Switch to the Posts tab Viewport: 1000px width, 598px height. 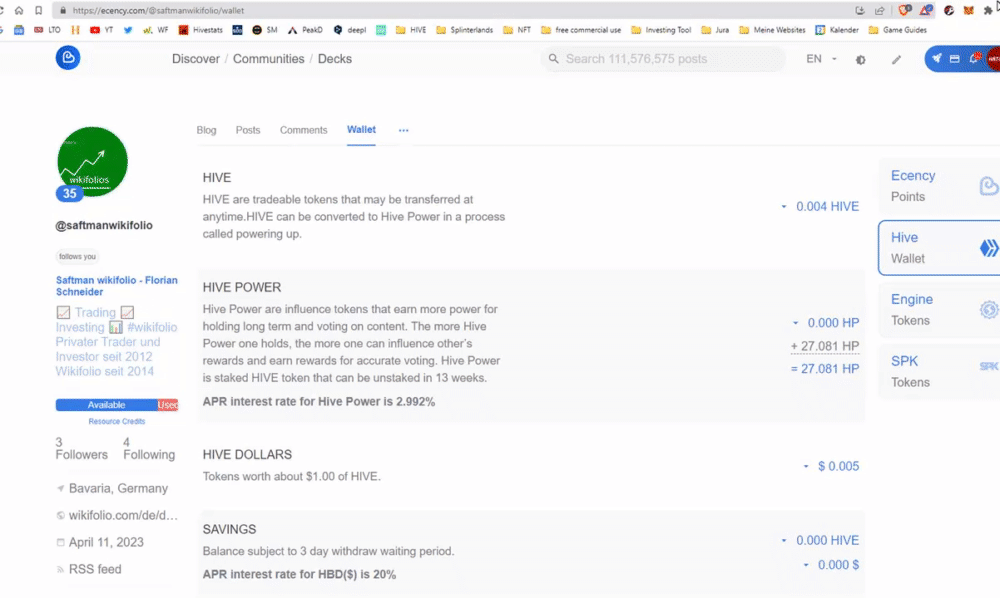pyautogui.click(x=248, y=130)
